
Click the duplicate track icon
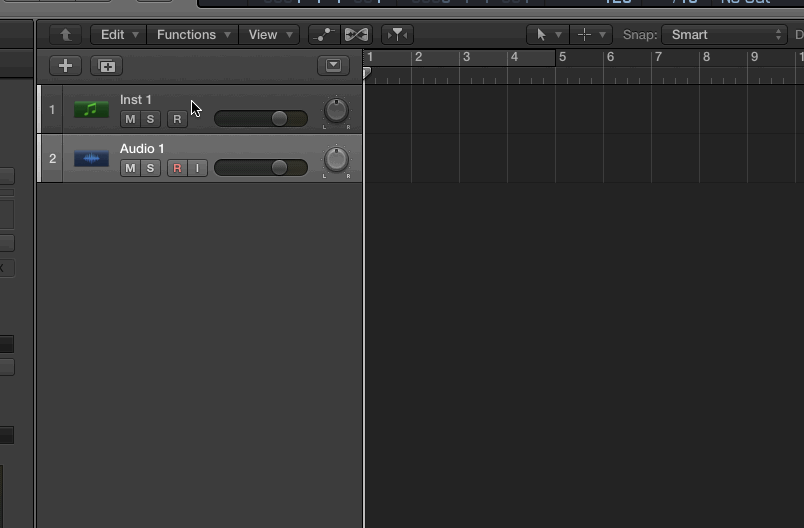point(107,66)
